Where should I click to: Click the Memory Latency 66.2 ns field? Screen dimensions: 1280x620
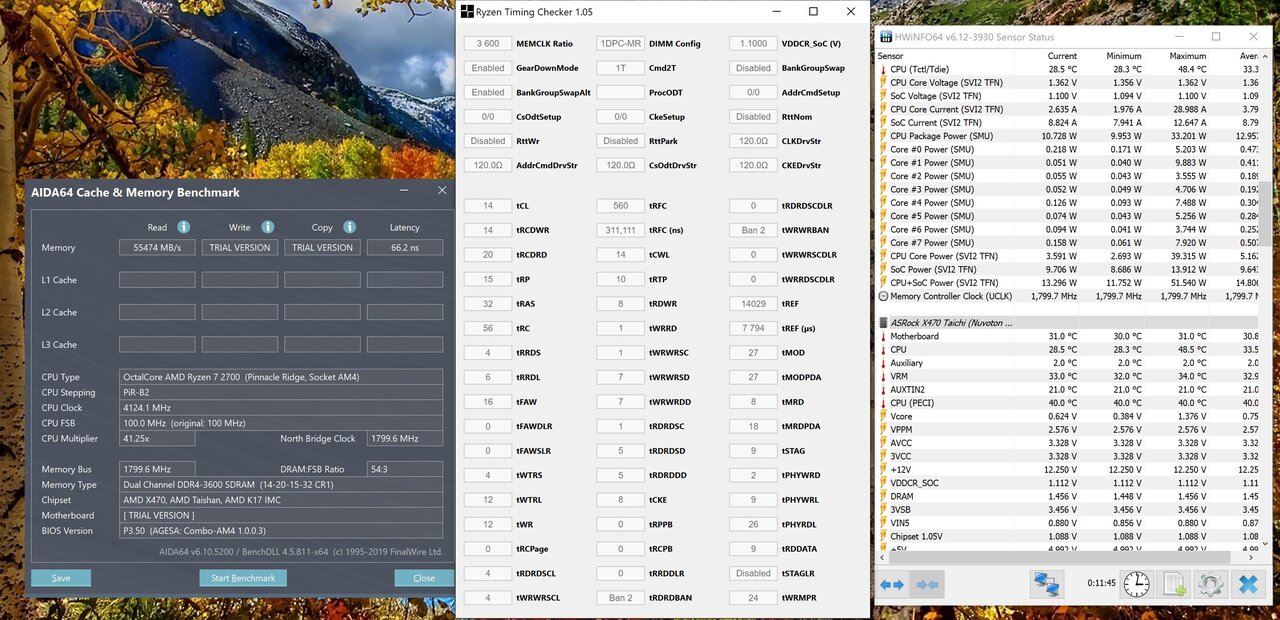[x=404, y=247]
